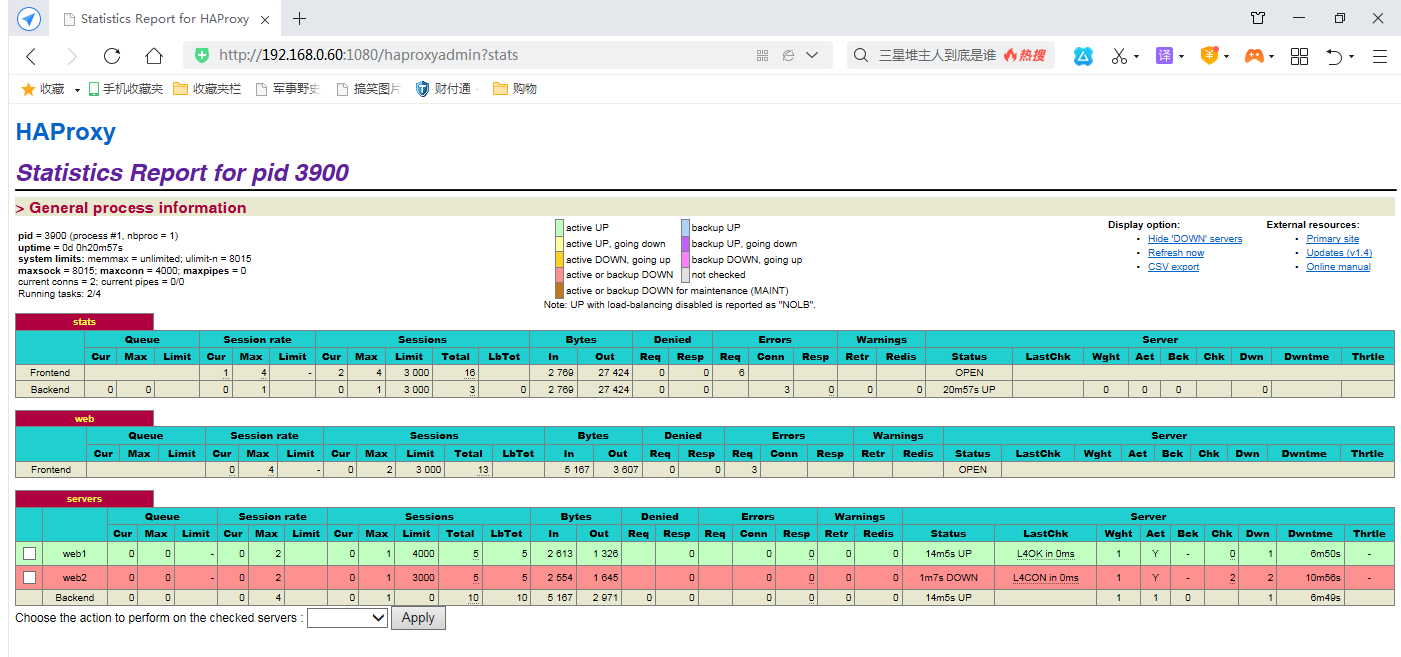Reload the HAProxy statistics page
This screenshot has height=657, width=1401.
(x=112, y=56)
